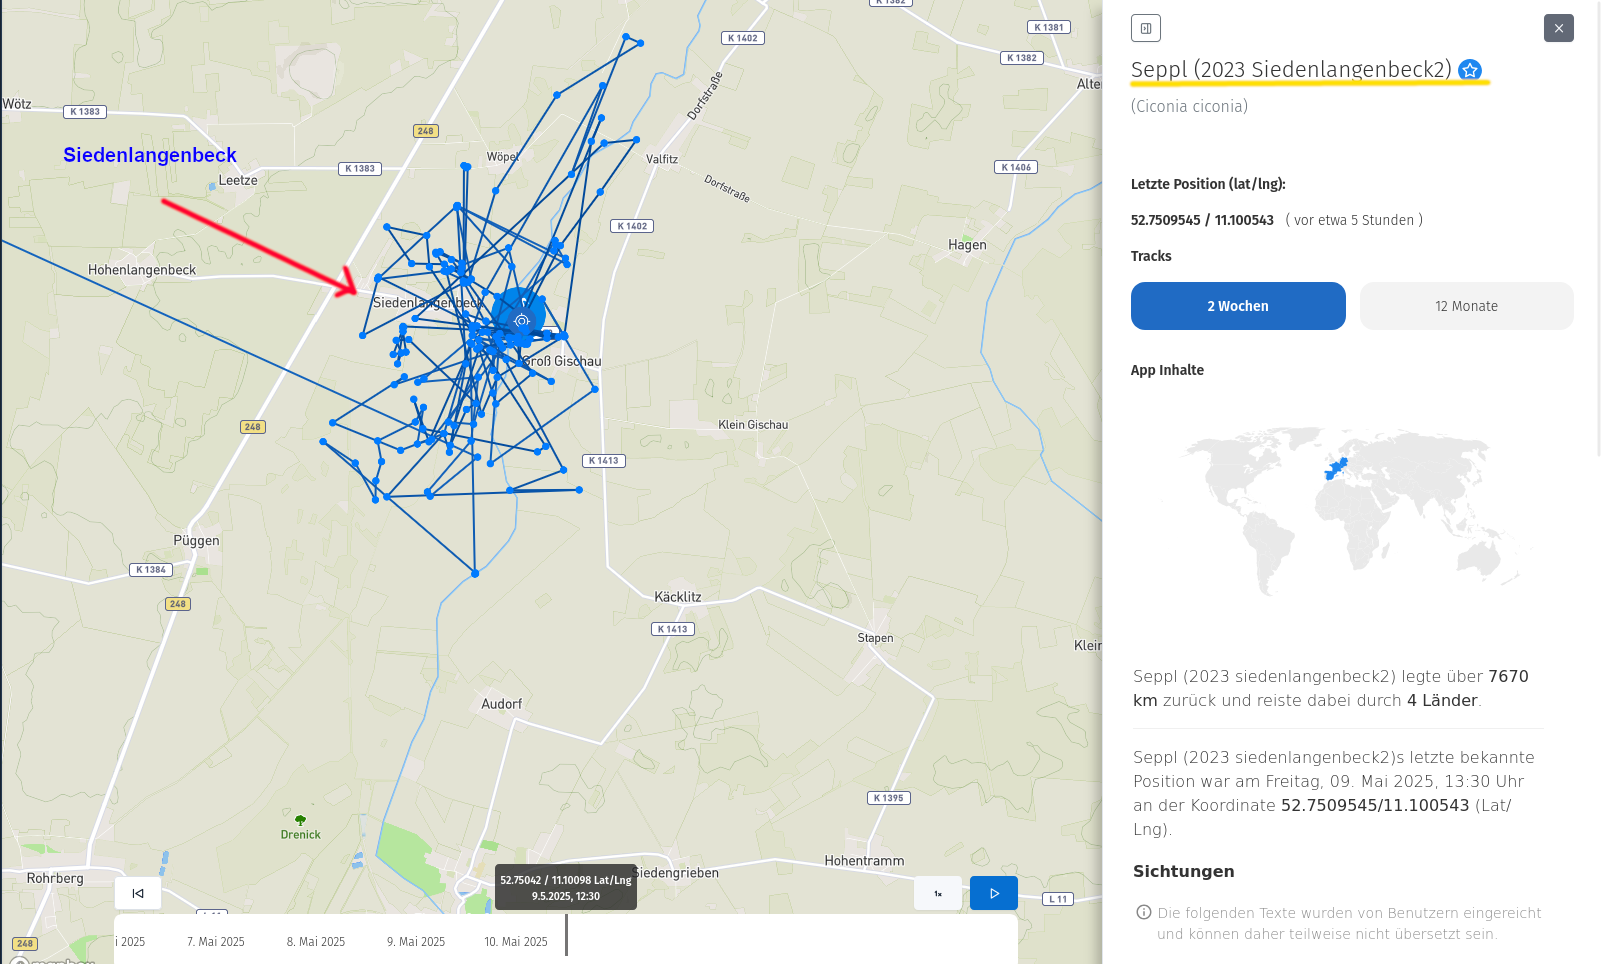
Task: Click the K 1402 road shield near Valfitz
Action: [632, 226]
